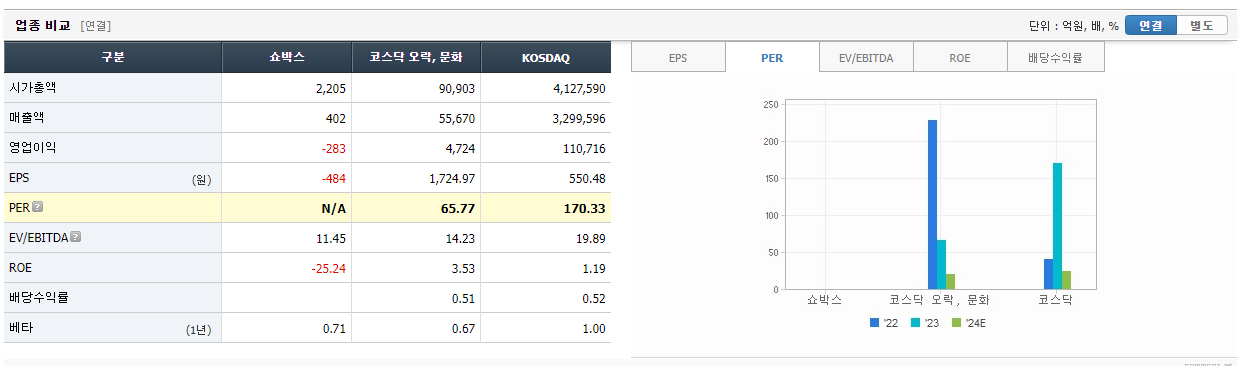Click the sector sales value 55,670
1242x366 pixels.
[456, 119]
